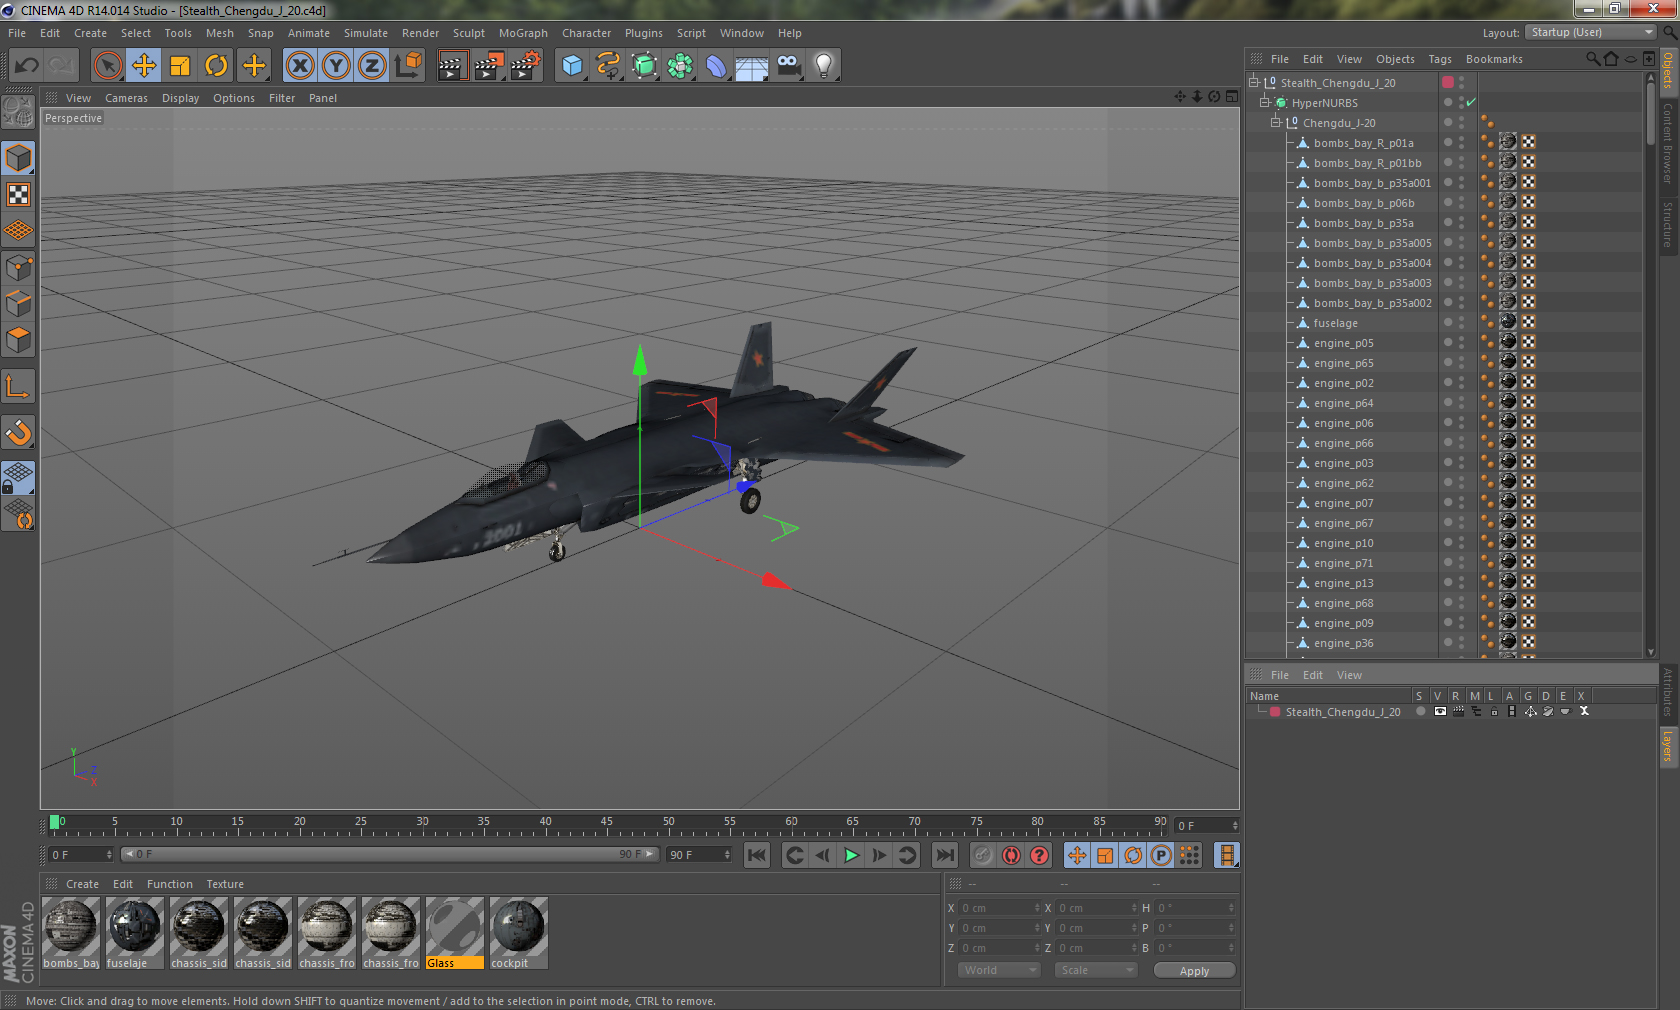Screen dimensions: 1680x1010
Task: Play the animation forward
Action: 851,855
